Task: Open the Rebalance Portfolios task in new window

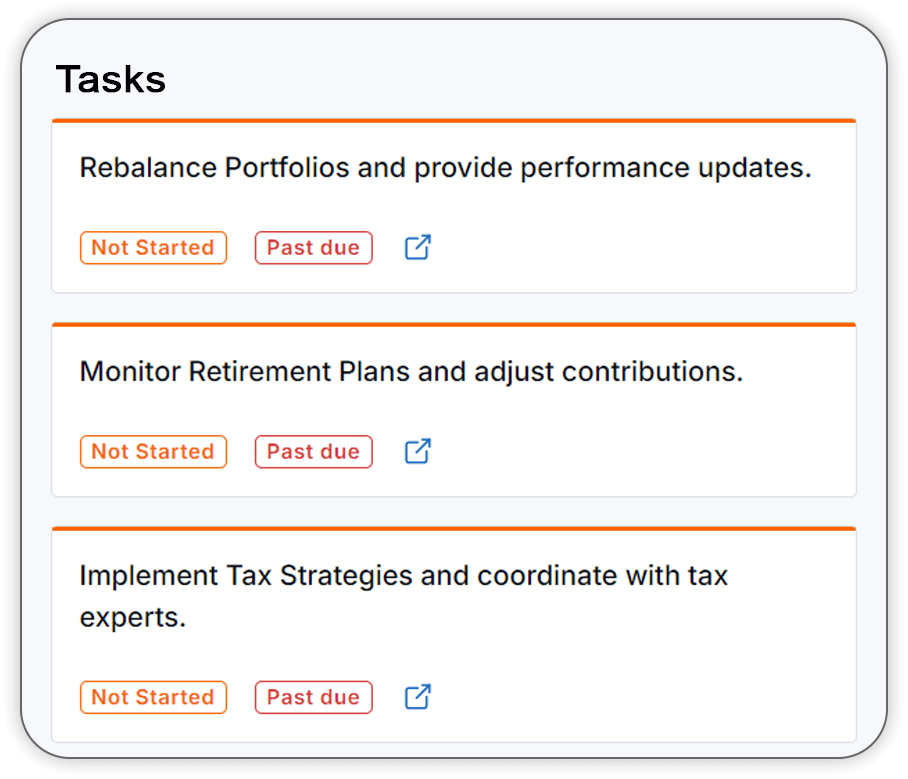Action: 418,247
